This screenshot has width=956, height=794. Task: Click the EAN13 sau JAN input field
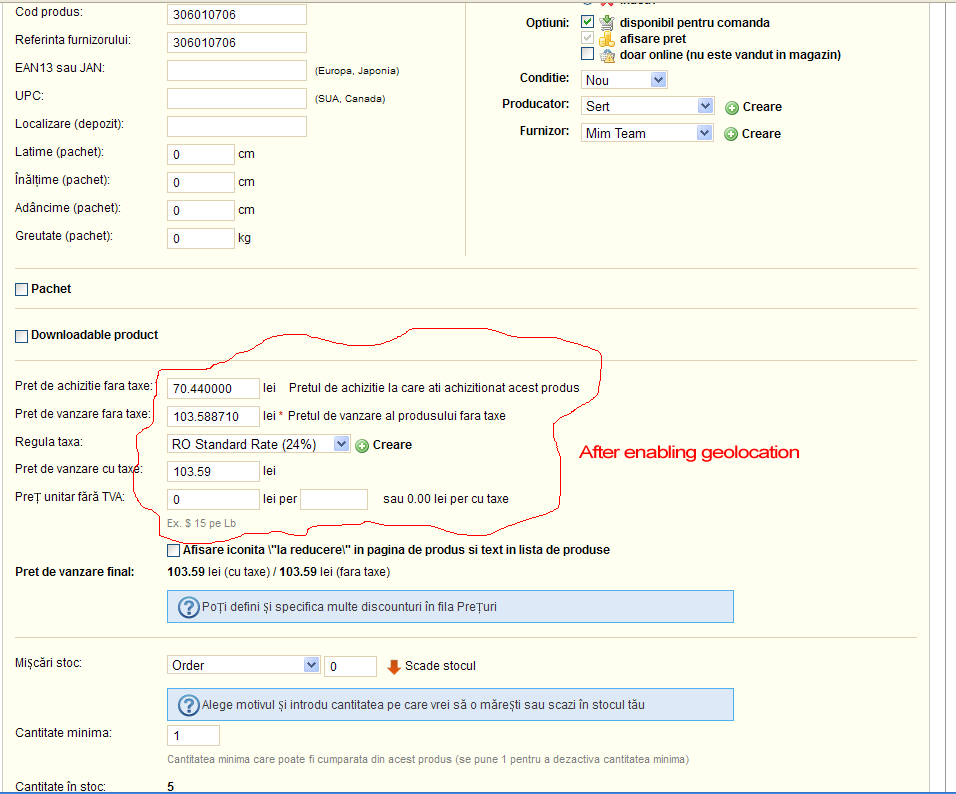pyautogui.click(x=237, y=71)
